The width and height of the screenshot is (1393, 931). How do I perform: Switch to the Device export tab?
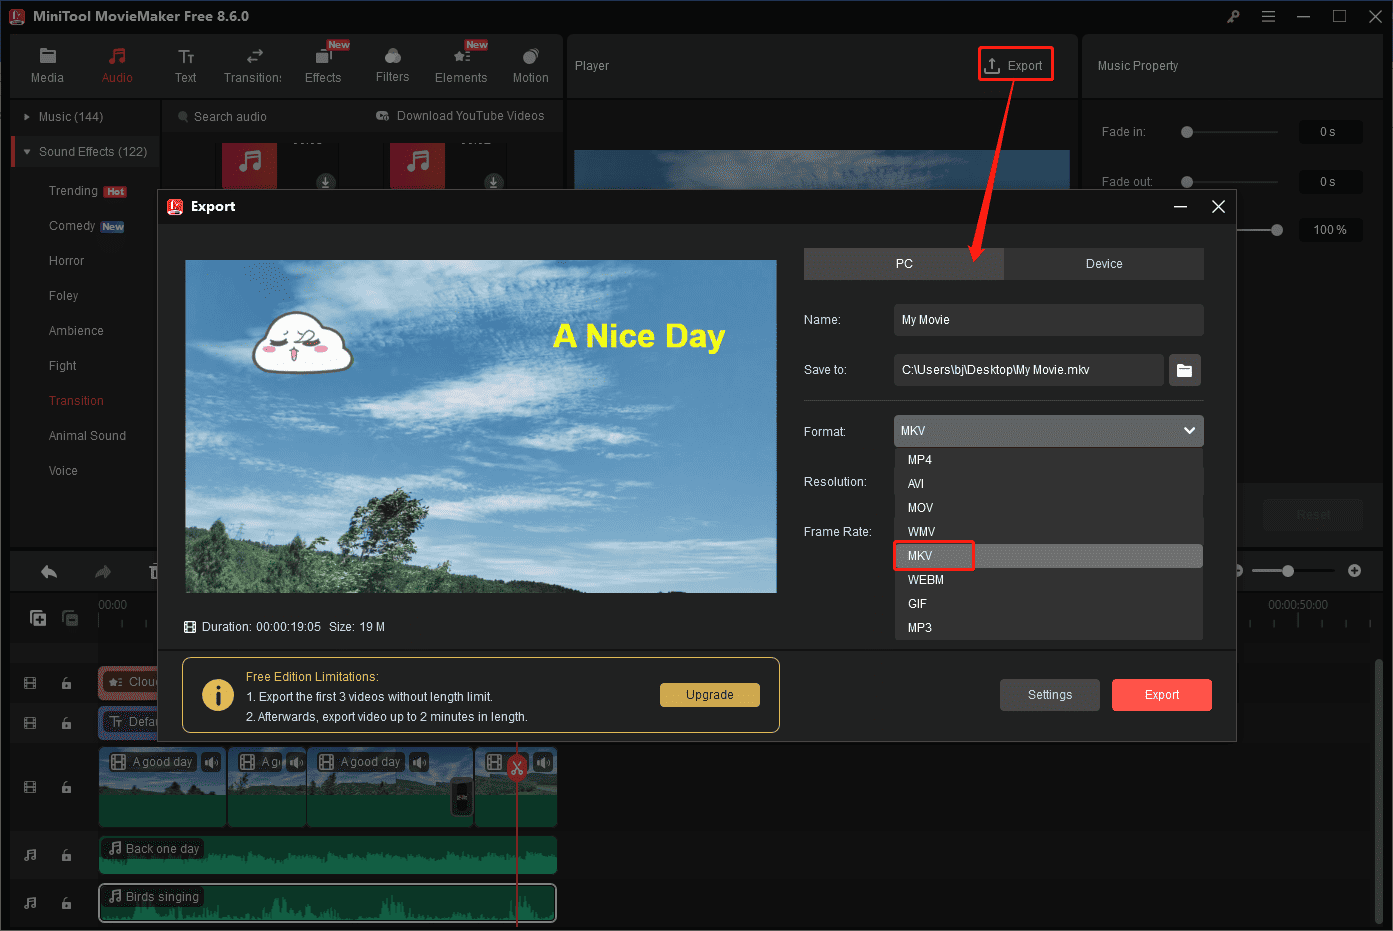(1104, 264)
